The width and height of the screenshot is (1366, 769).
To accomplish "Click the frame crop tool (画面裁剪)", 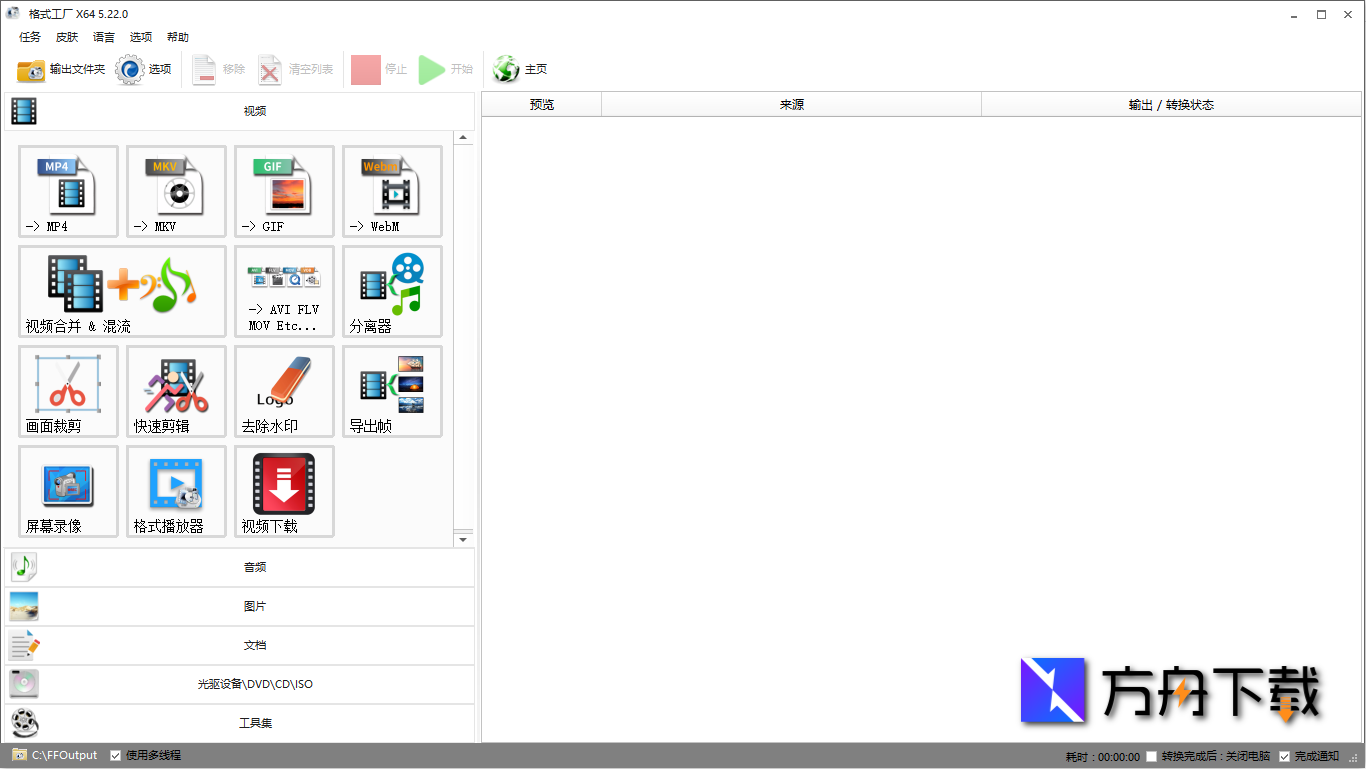I will (68, 391).
